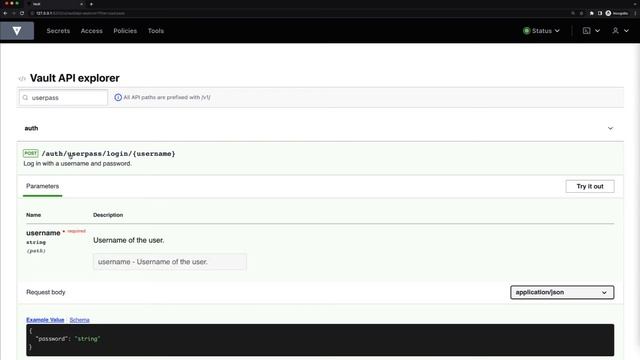Image resolution: width=640 pixels, height=360 pixels.
Task: Open the Status dropdown
Action: tap(541, 31)
